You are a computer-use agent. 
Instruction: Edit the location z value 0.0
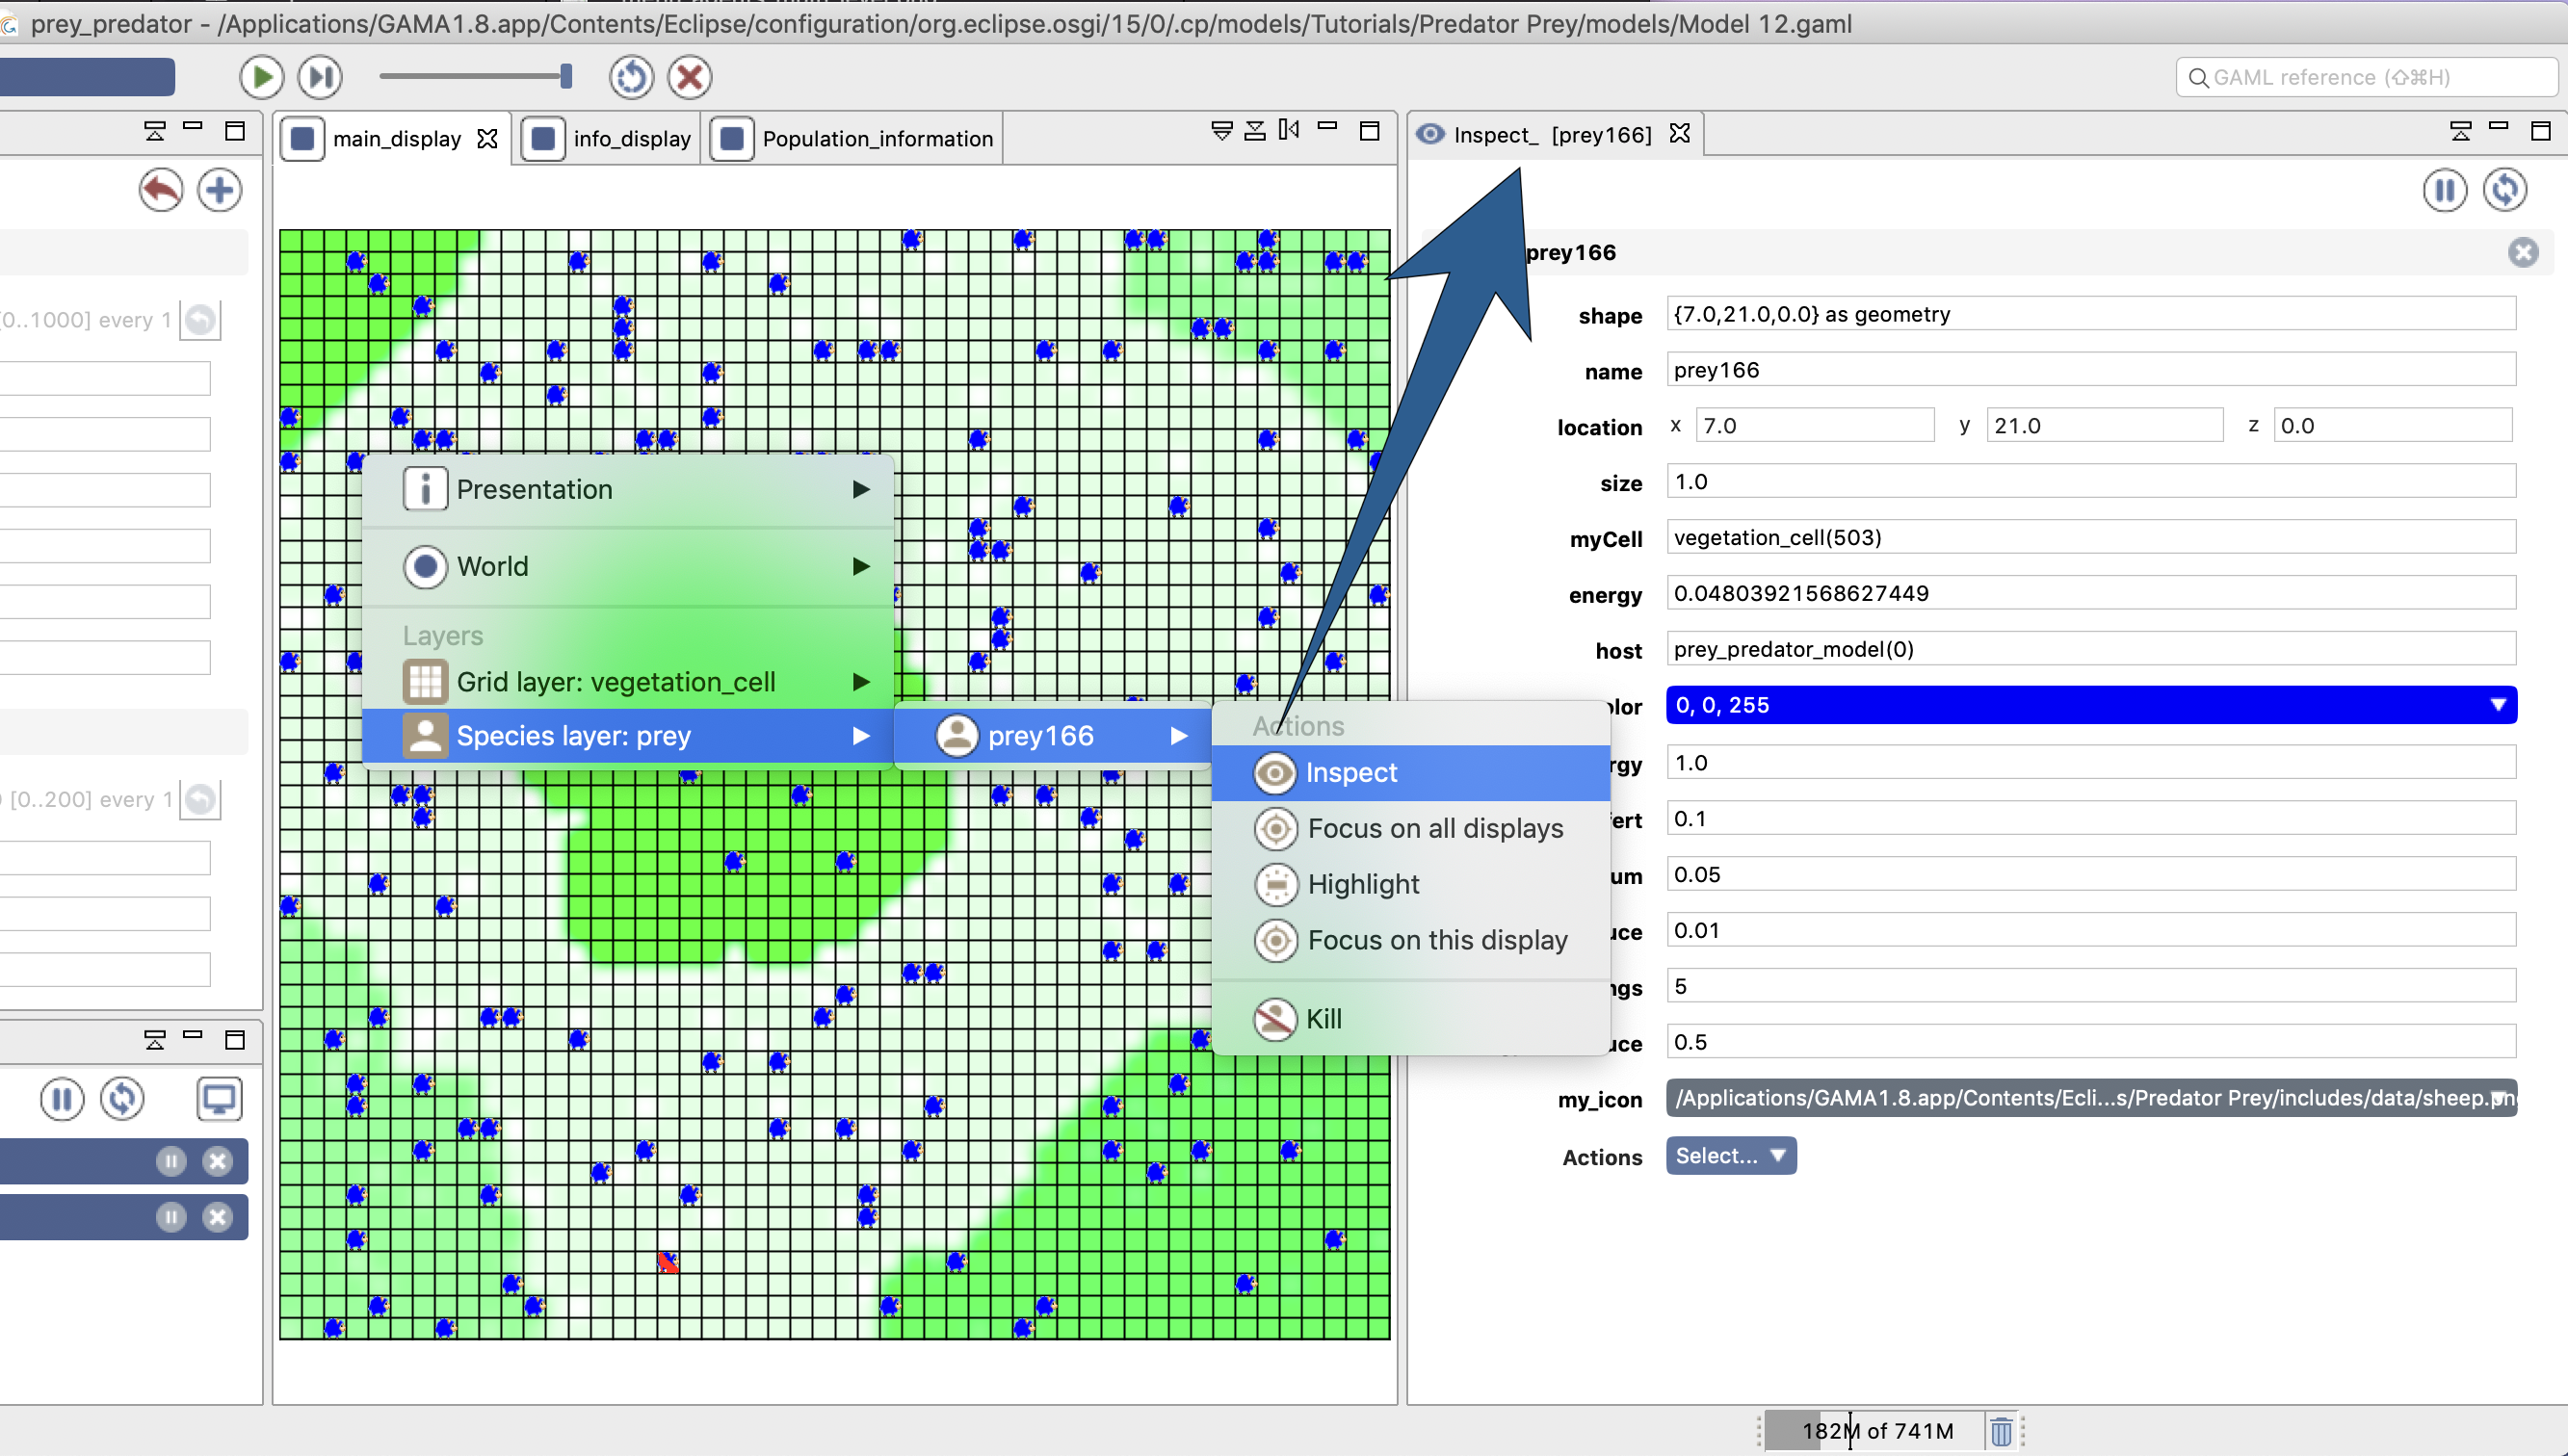coord(2393,426)
